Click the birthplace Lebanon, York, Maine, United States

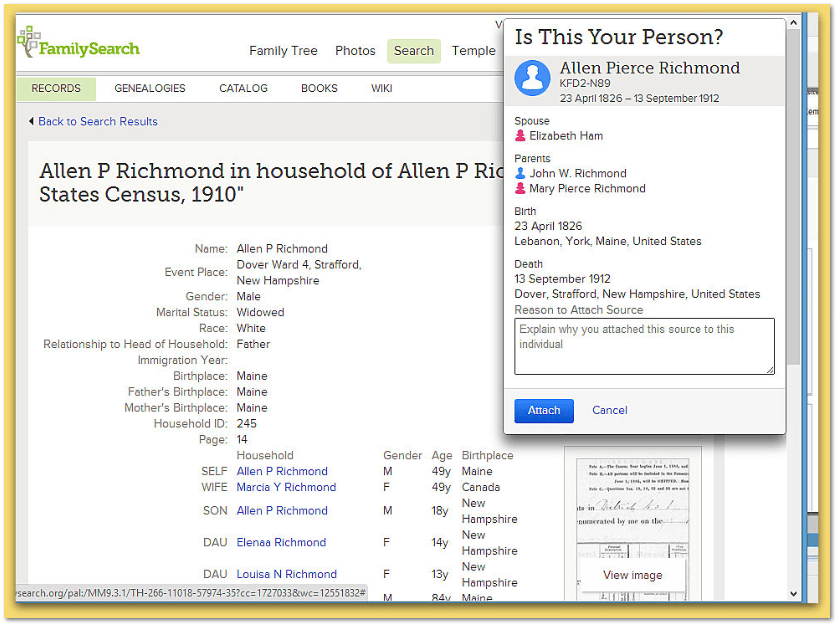click(608, 241)
